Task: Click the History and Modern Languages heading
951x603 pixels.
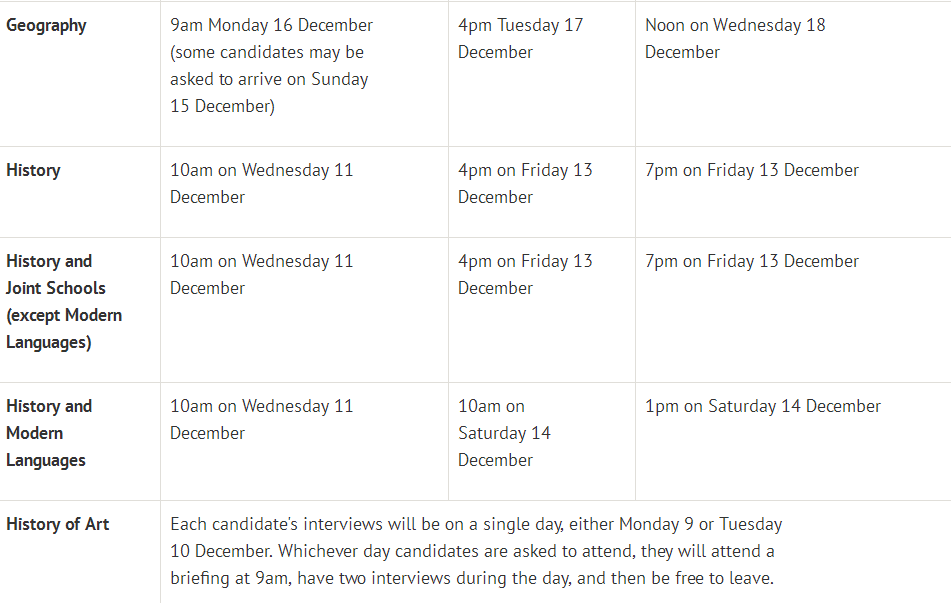Action: point(49,433)
